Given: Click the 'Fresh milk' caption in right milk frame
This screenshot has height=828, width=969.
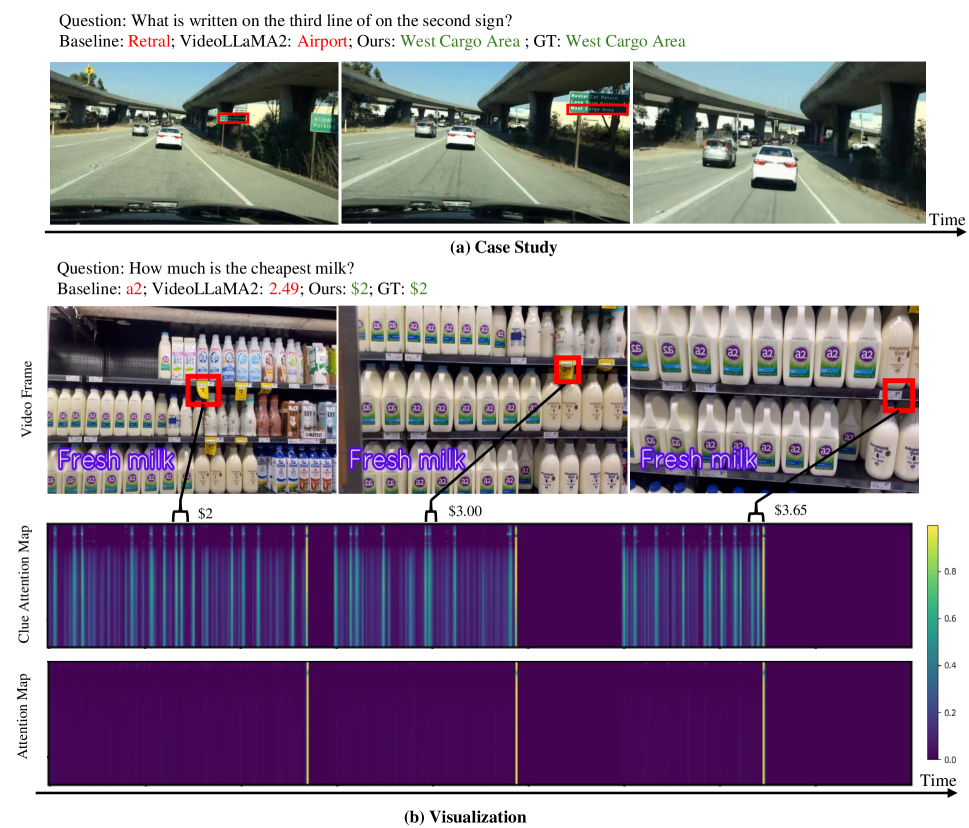Looking at the screenshot, I should coord(698,459).
